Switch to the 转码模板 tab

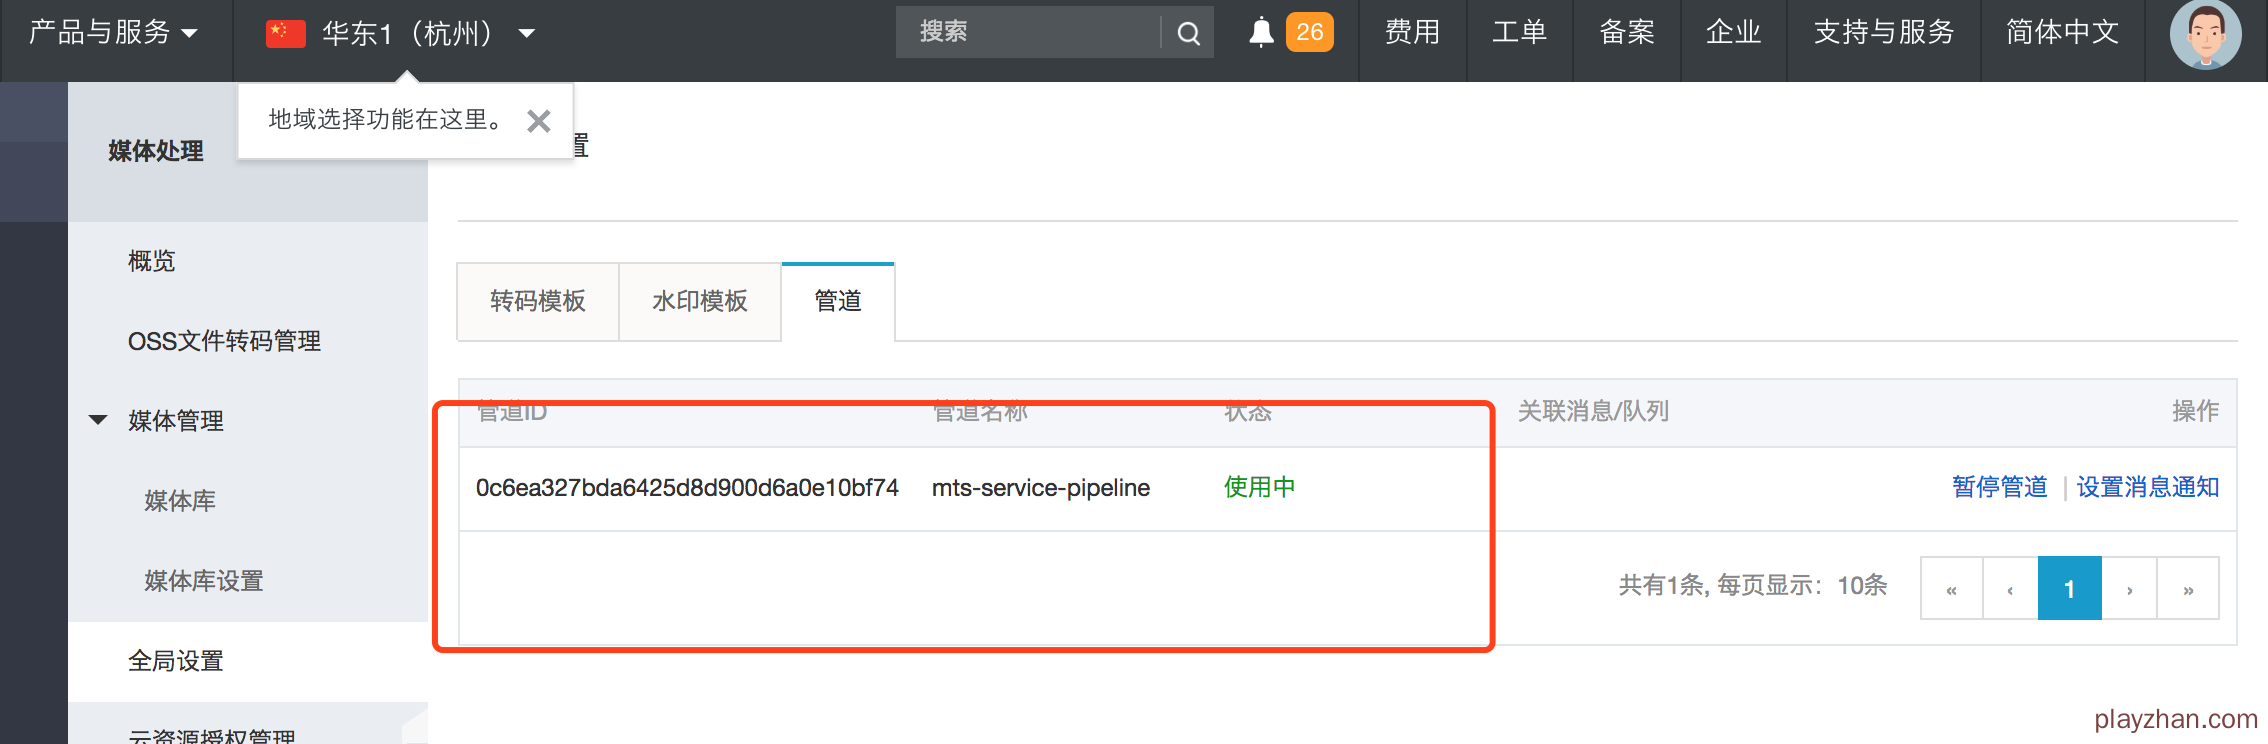538,301
